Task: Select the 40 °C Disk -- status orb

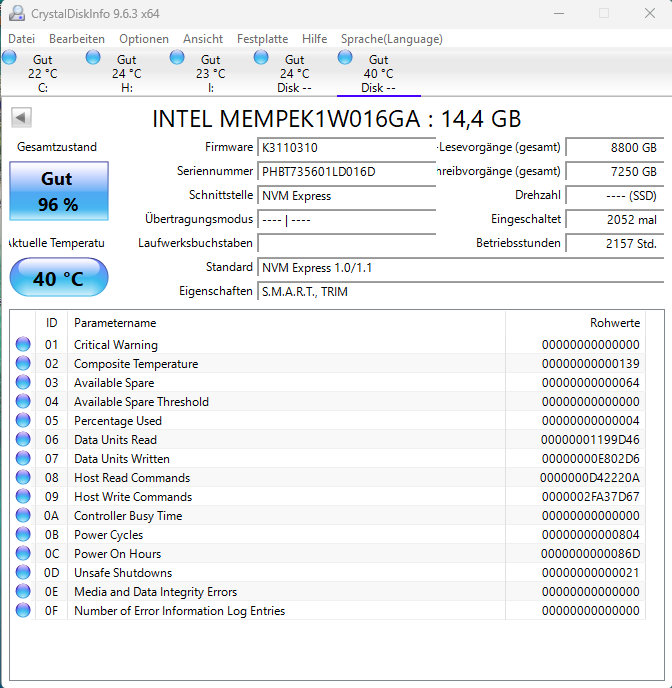Action: click(345, 57)
